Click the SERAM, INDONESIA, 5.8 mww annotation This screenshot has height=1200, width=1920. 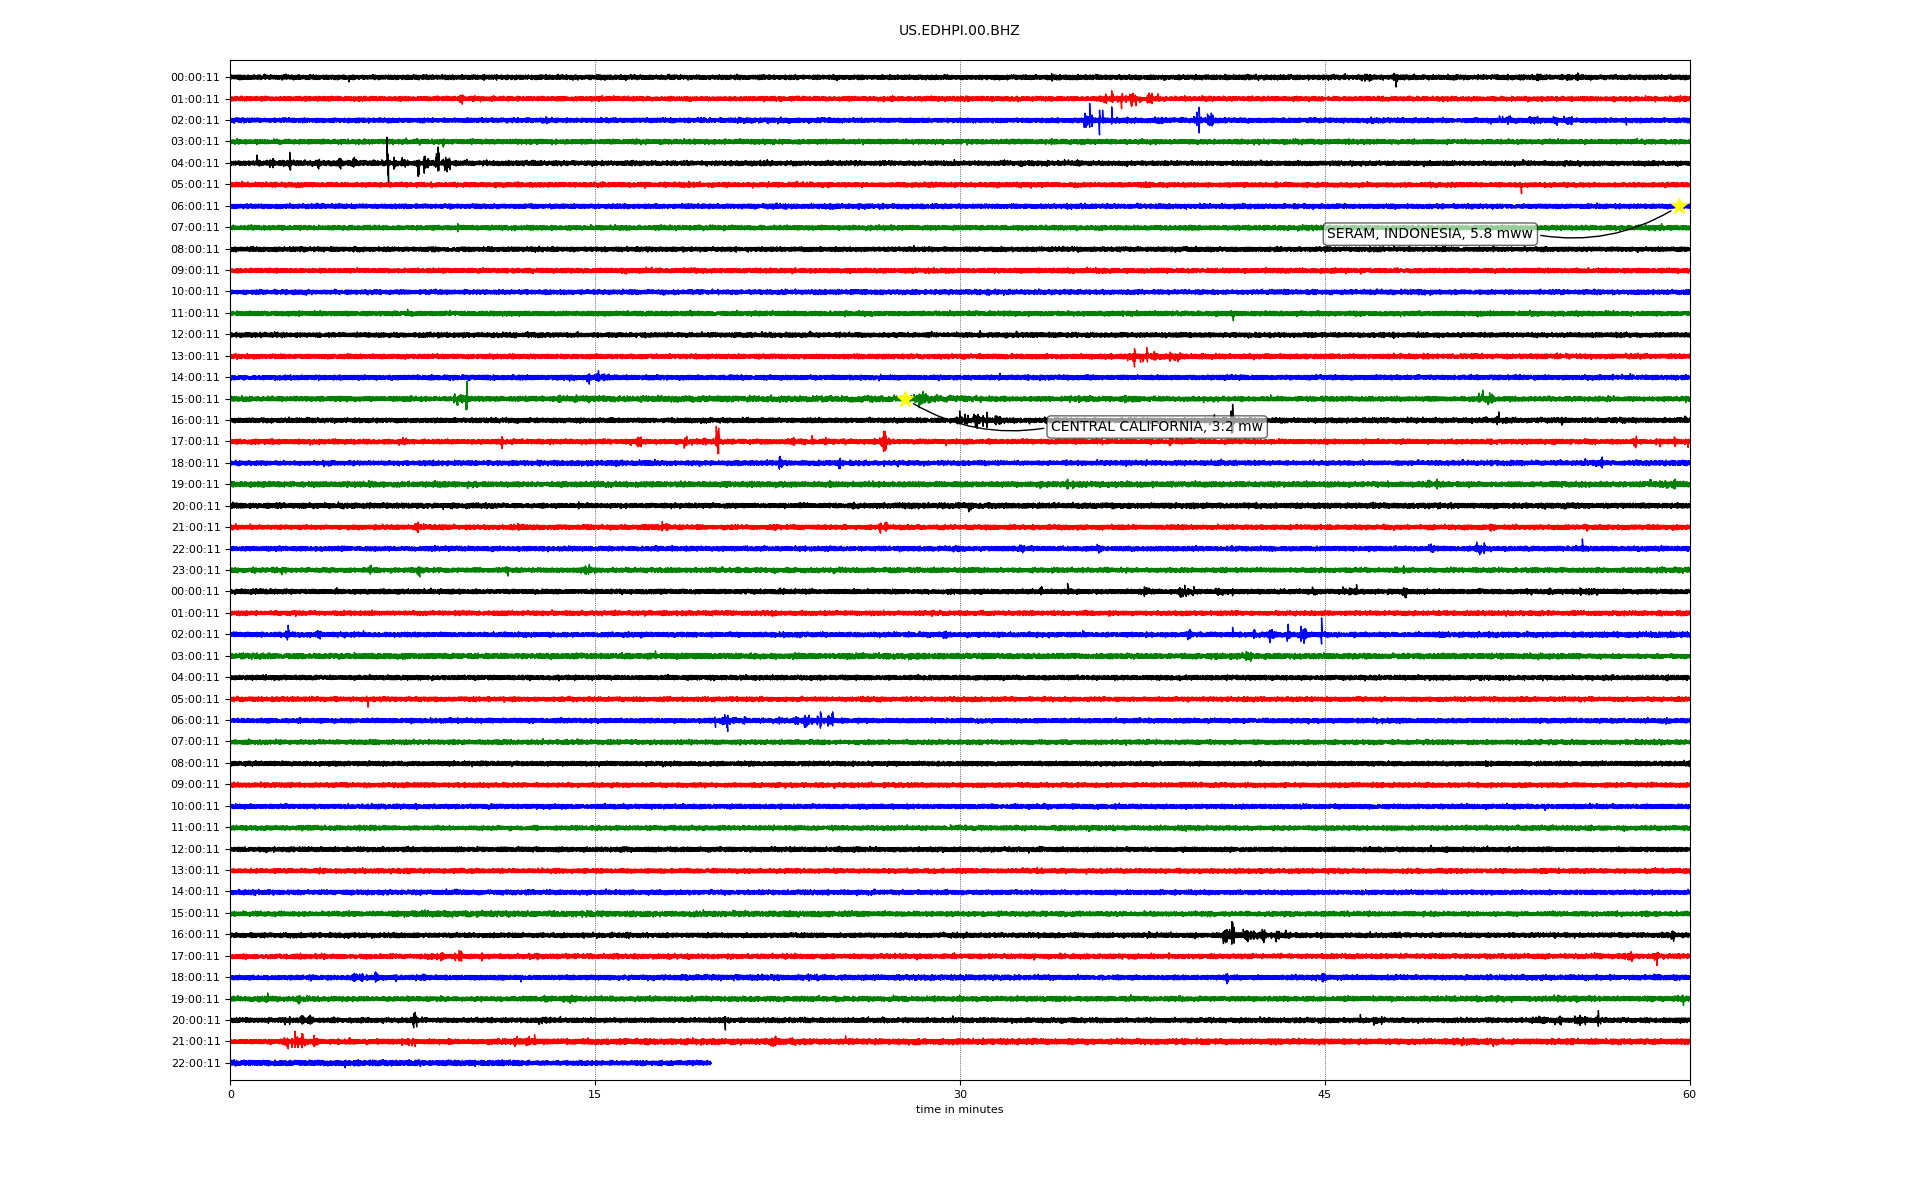1429,234
